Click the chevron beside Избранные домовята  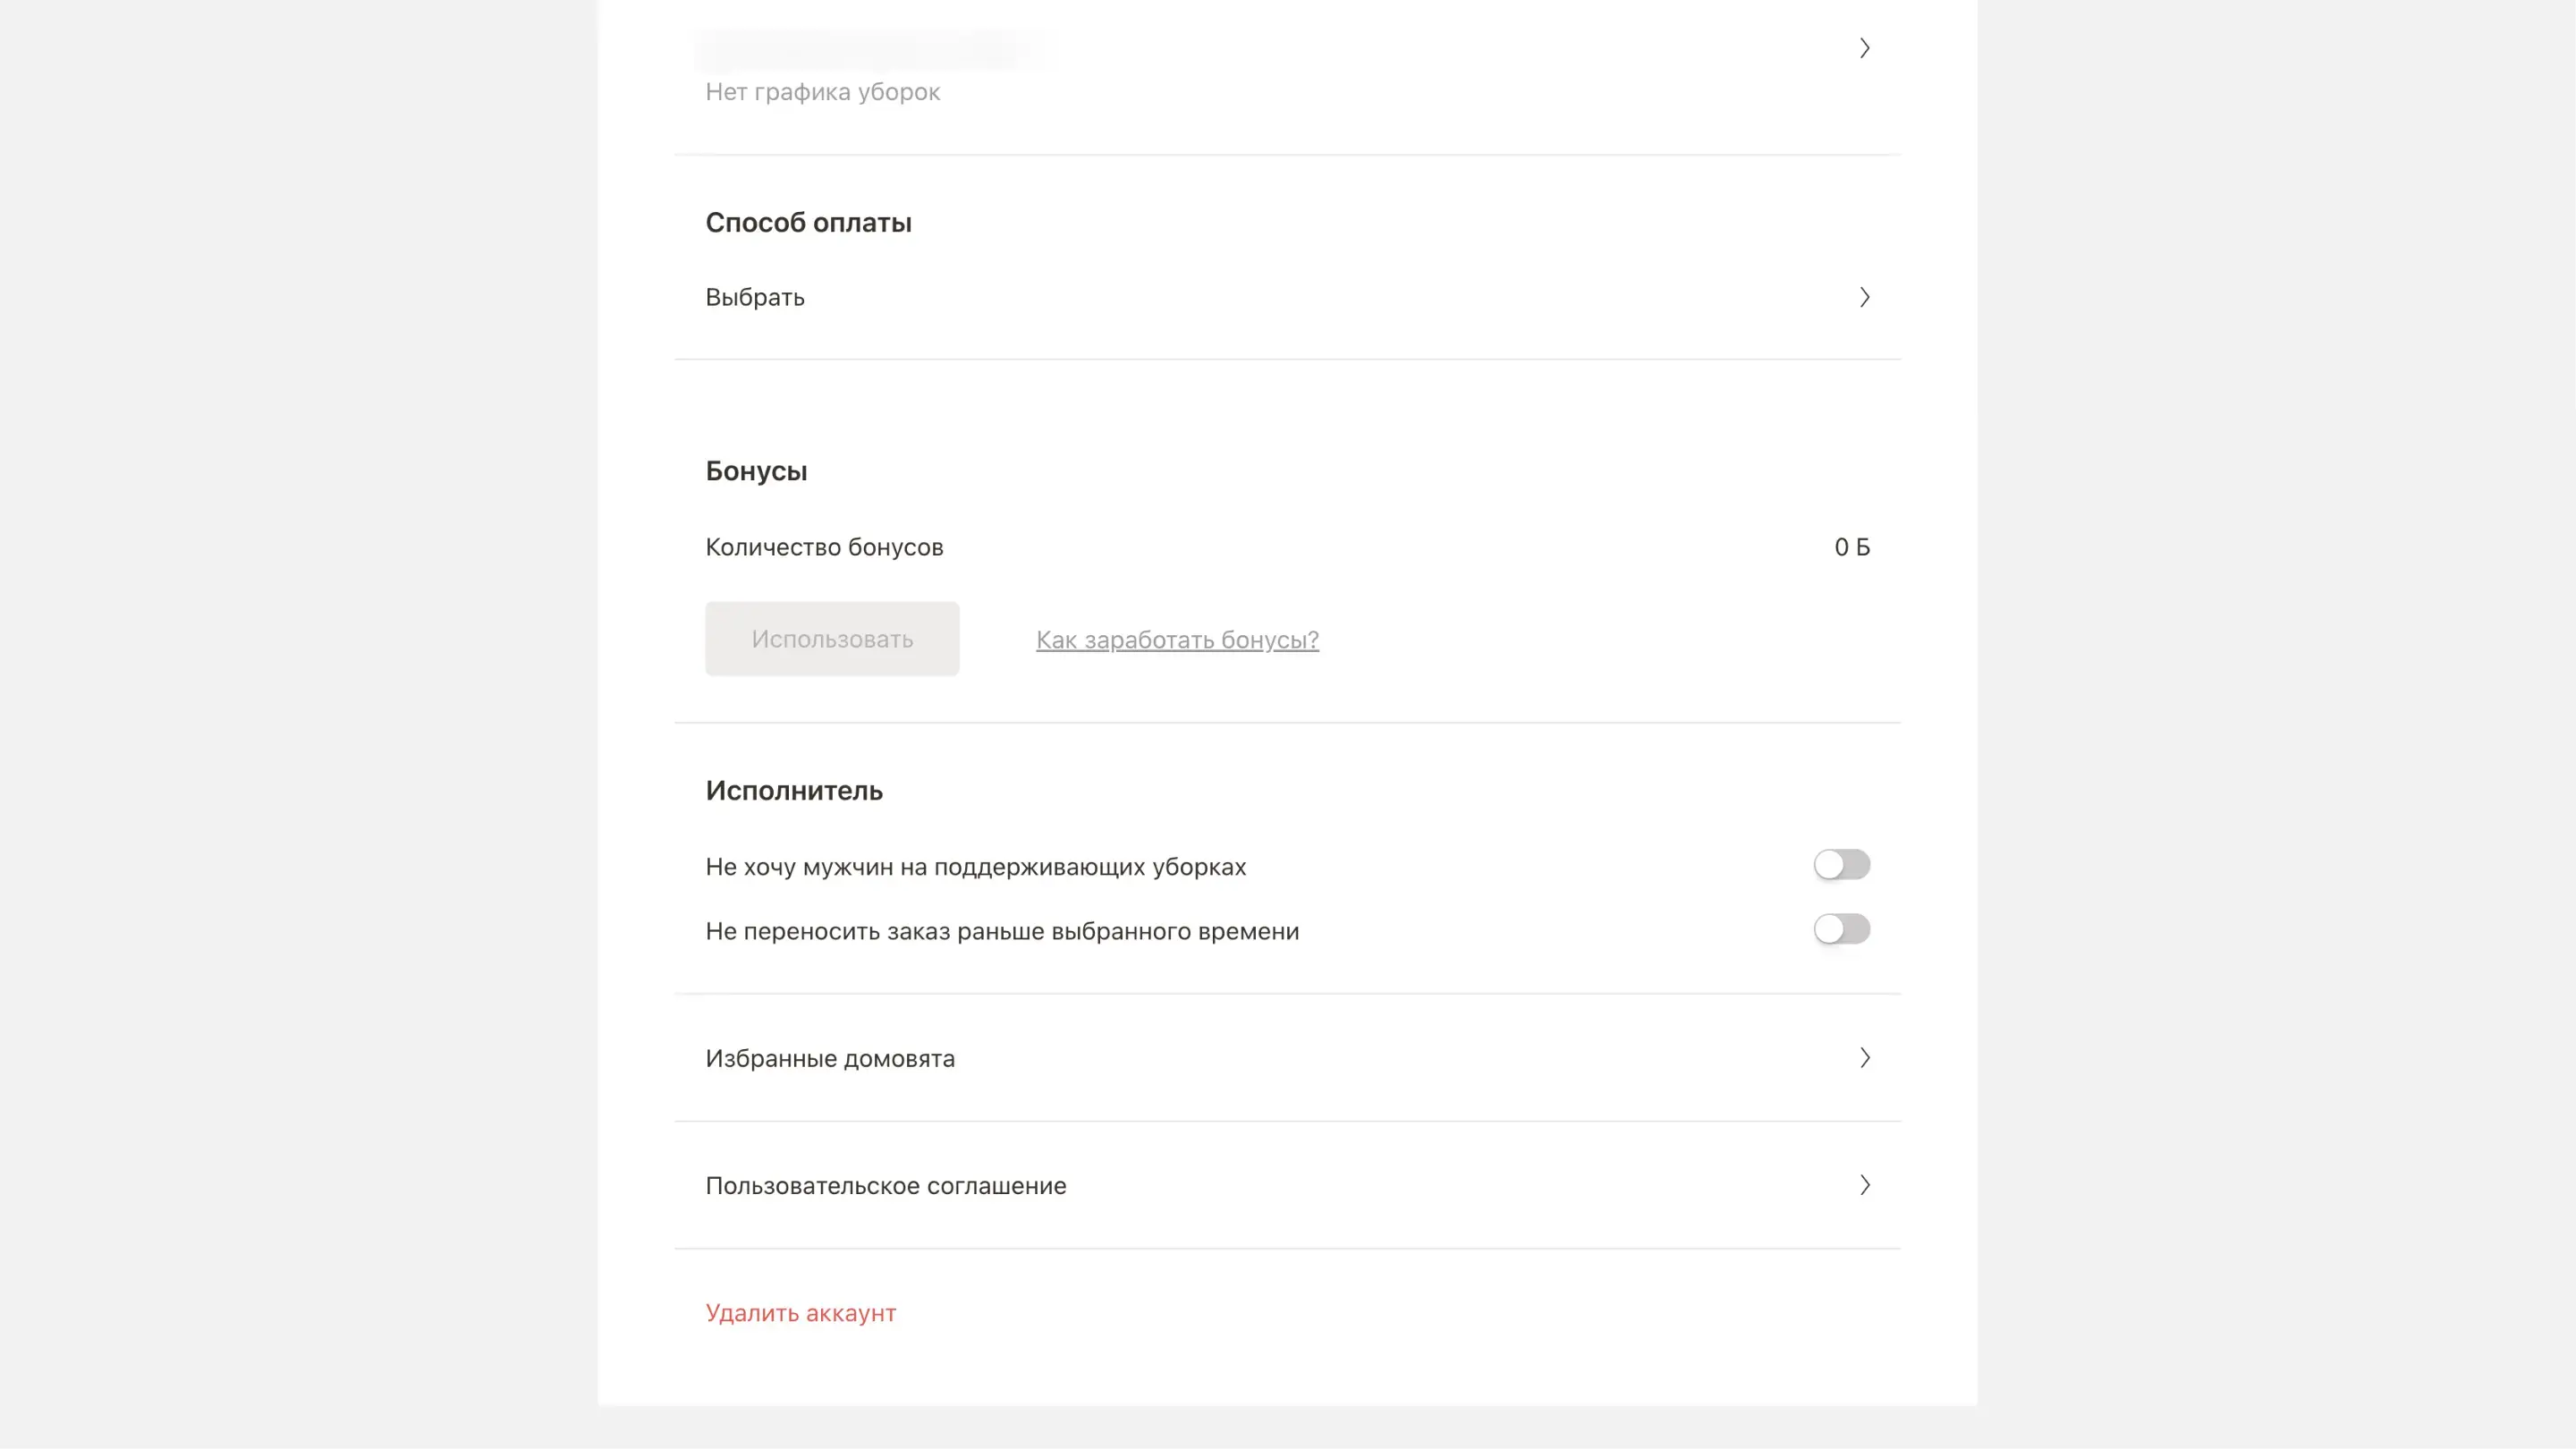(1864, 1058)
